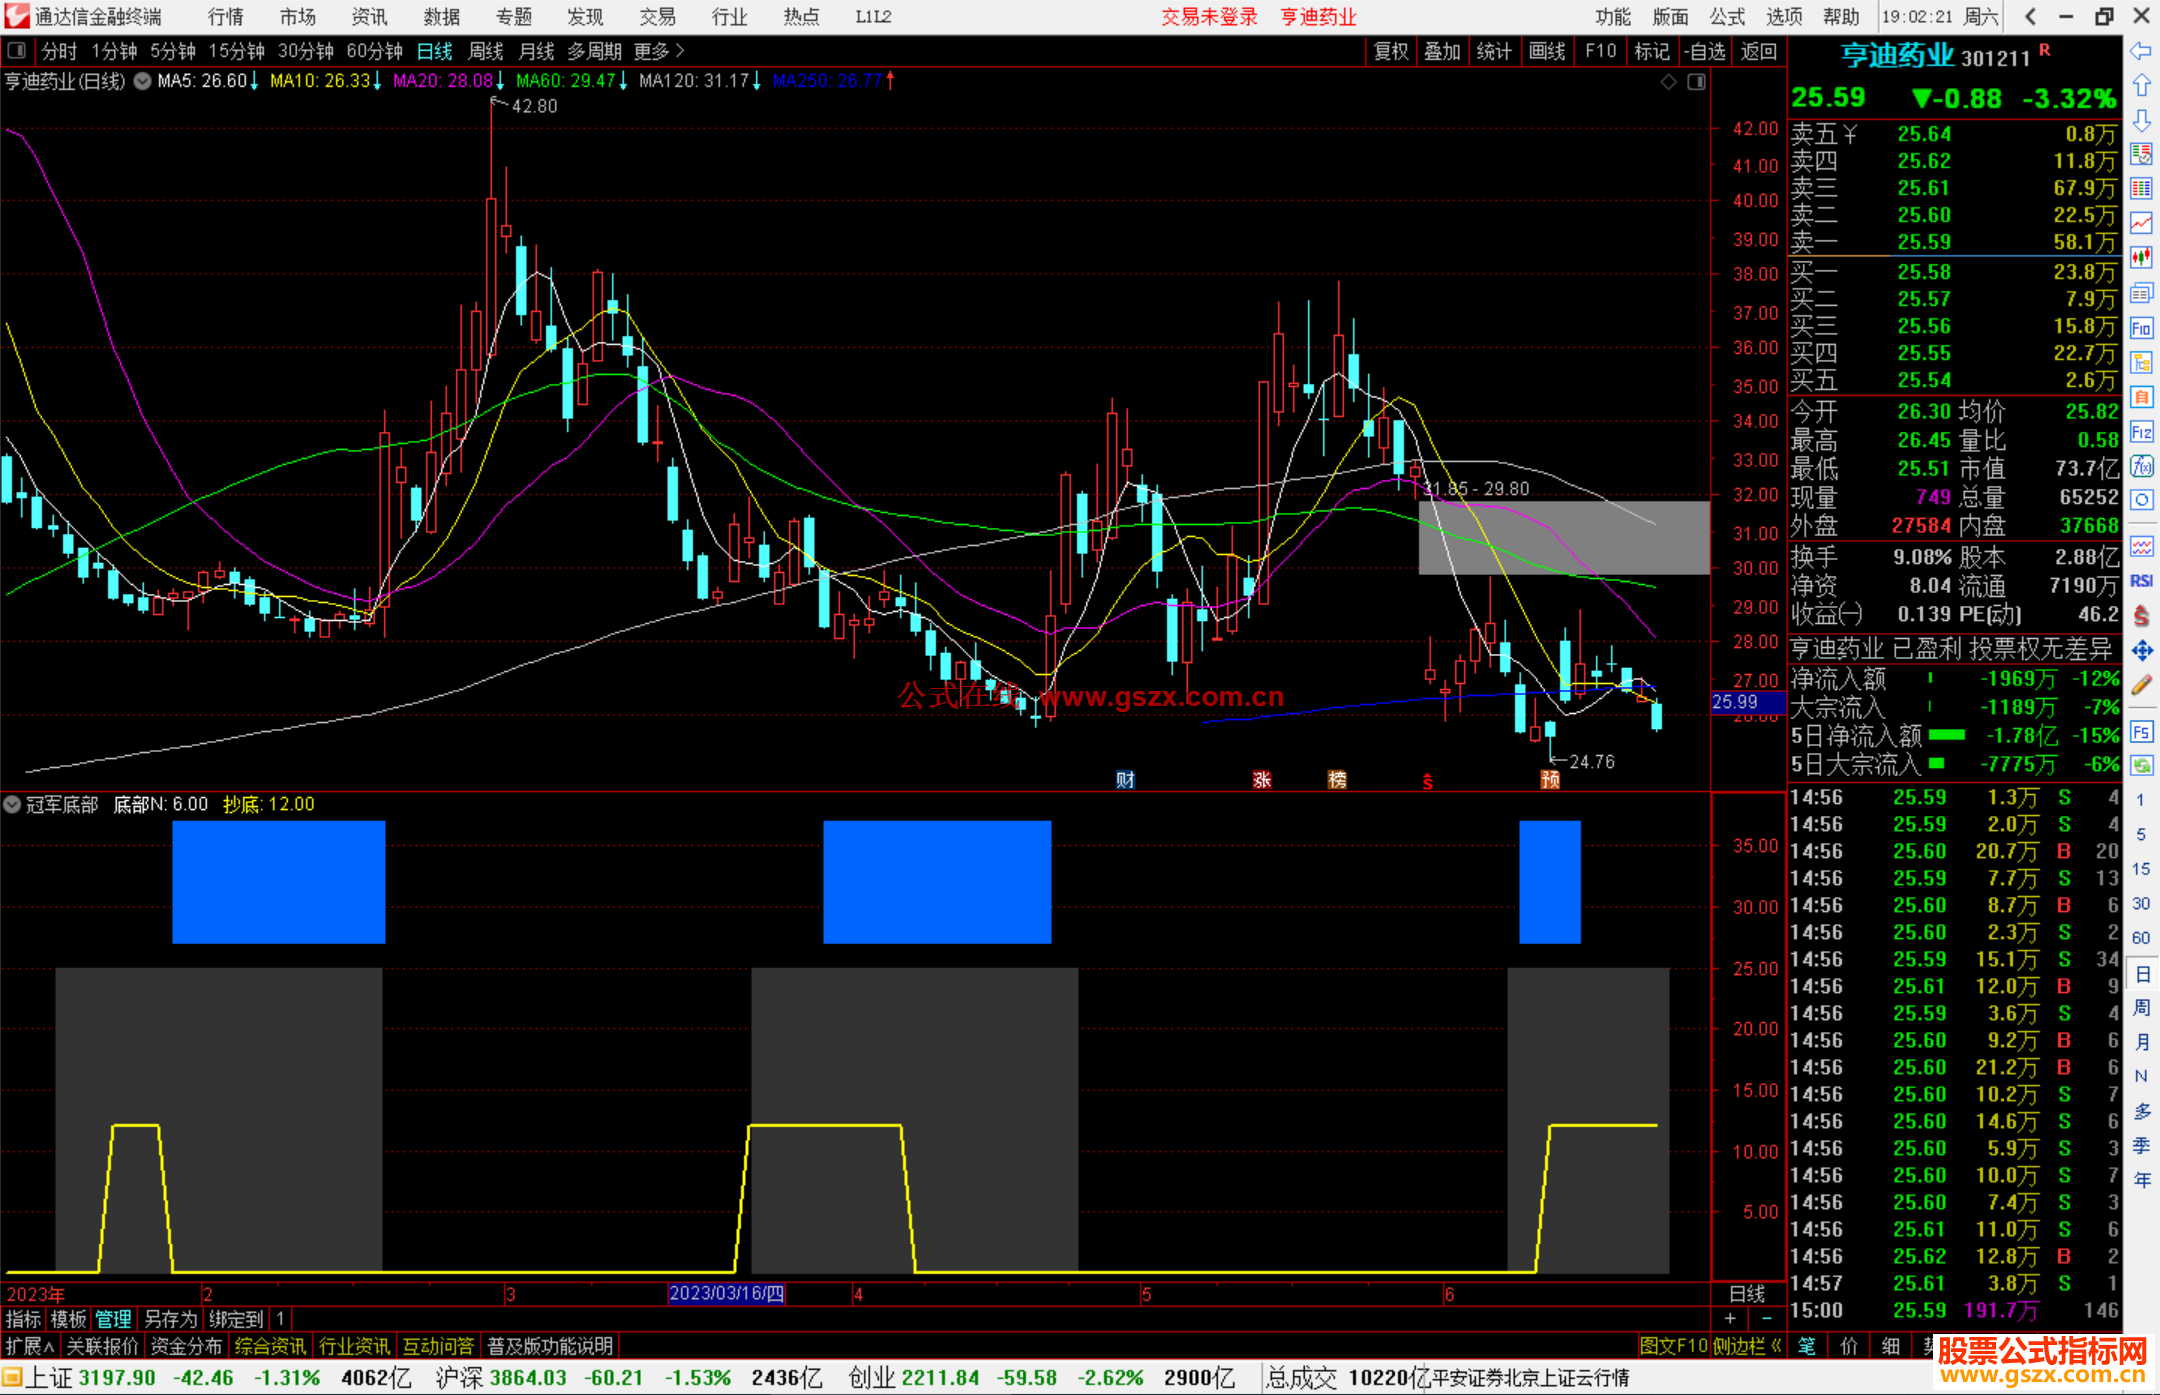
Task: Click the RSI indicator sidebar icon
Action: 2141,581
